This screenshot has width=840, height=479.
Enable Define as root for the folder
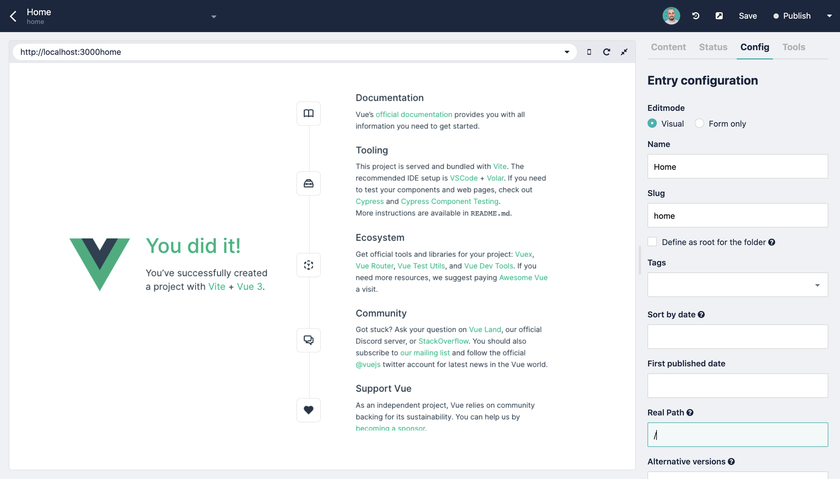coord(652,242)
